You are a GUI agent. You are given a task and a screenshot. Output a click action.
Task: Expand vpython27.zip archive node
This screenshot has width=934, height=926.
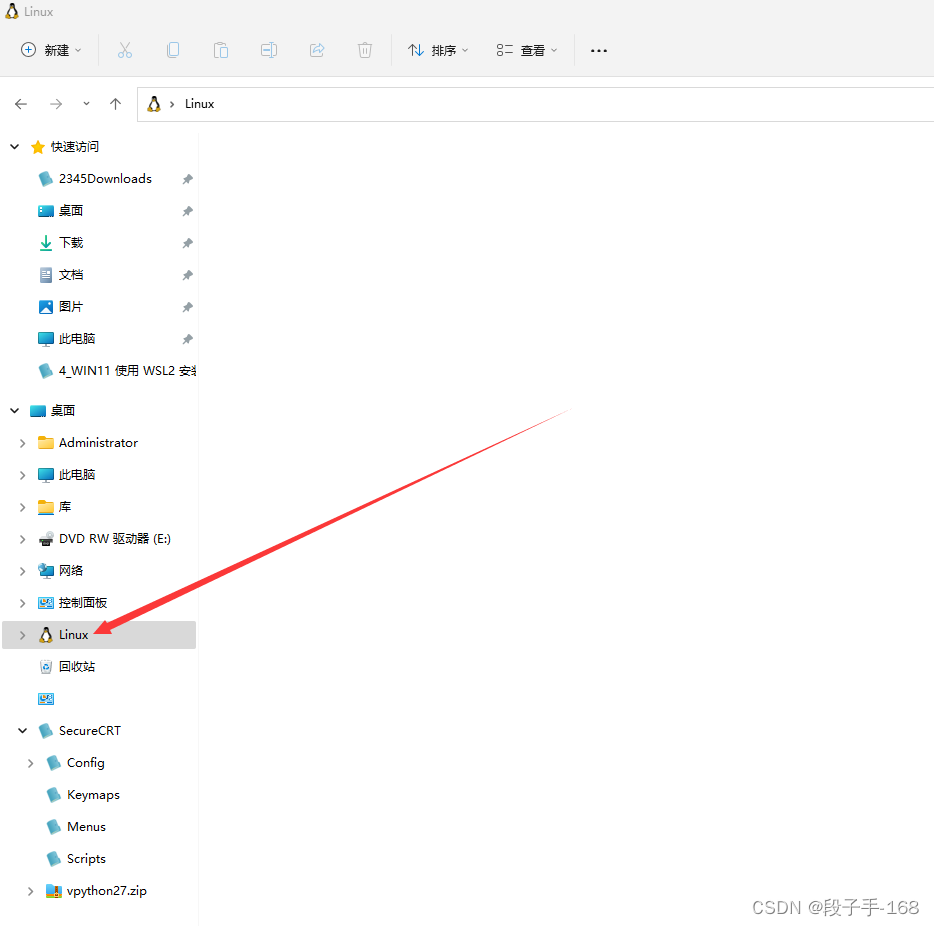tap(30, 891)
